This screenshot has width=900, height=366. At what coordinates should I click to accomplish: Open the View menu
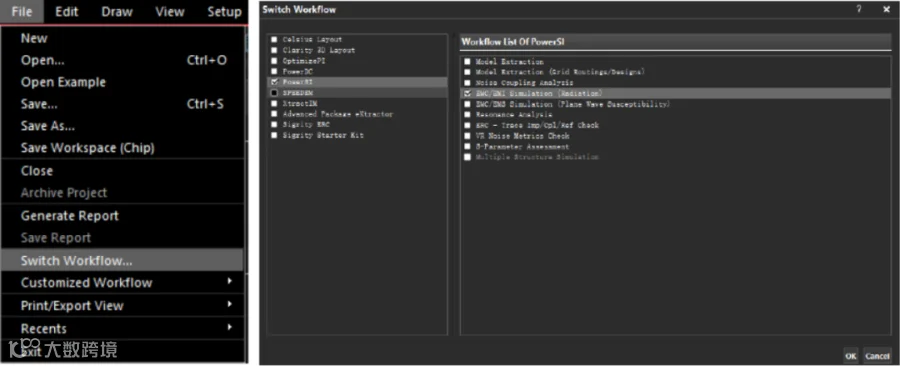coord(170,11)
